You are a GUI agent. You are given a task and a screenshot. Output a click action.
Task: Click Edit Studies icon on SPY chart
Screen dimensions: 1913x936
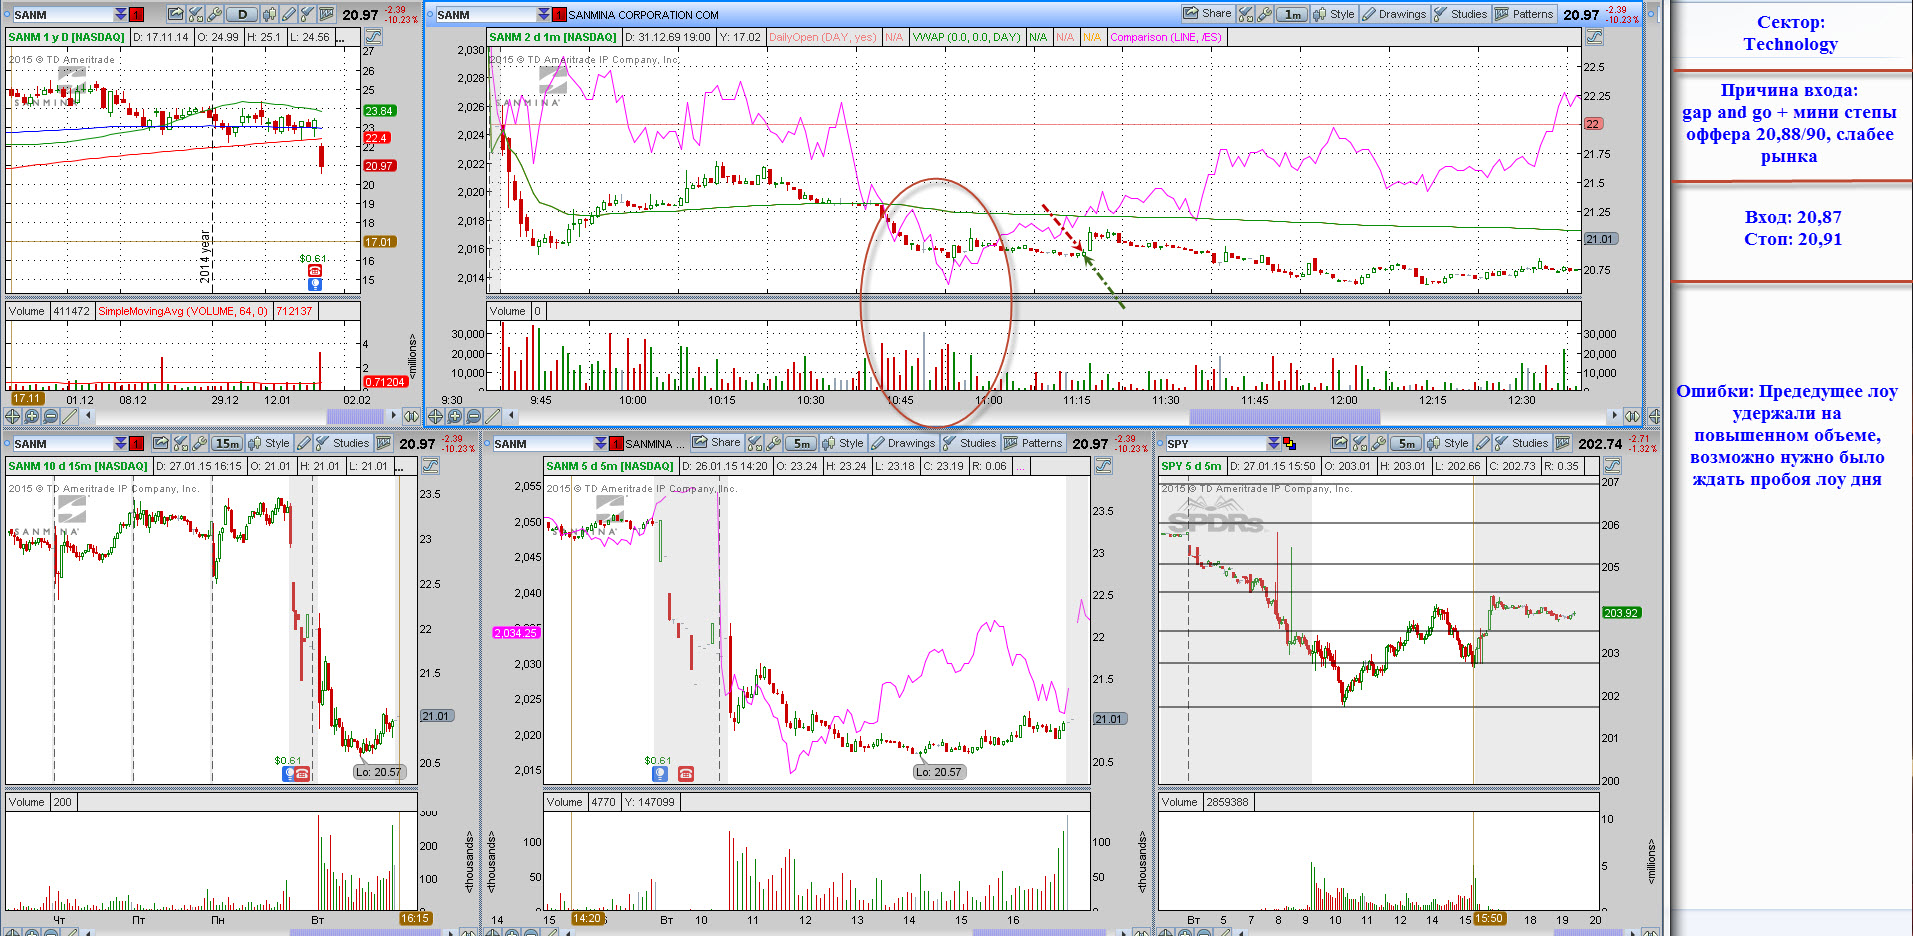(1359, 443)
